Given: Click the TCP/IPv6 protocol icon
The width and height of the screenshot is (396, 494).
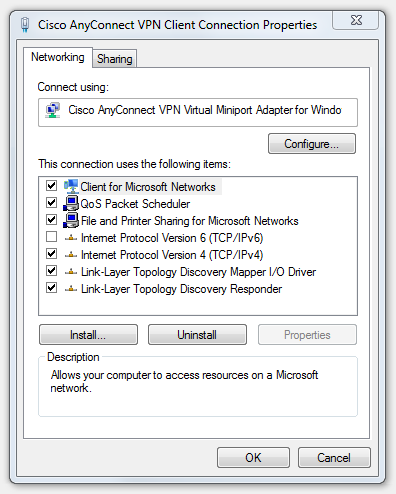Looking at the screenshot, I should click(x=71, y=238).
